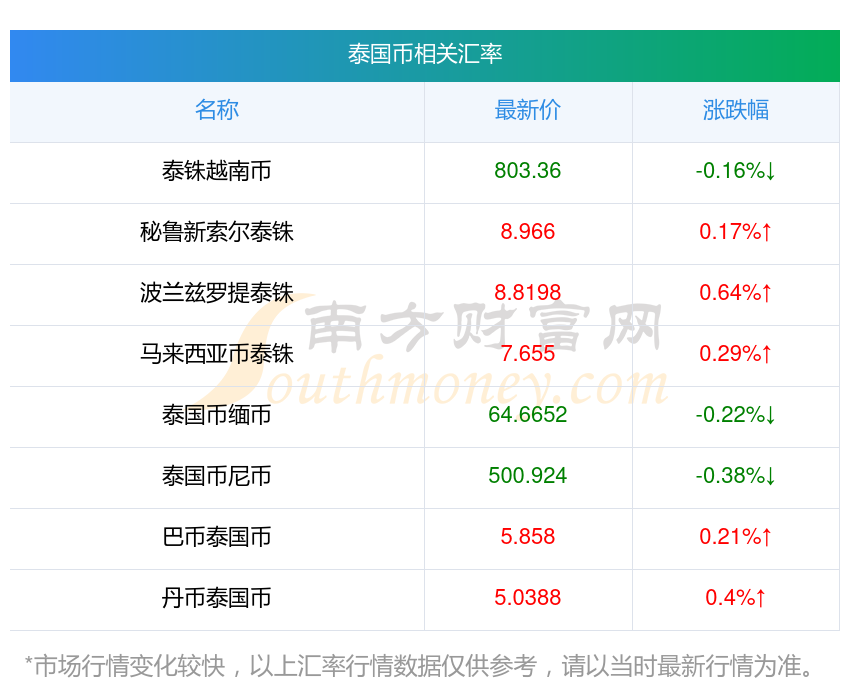Click the change value 0.29%↑
The width and height of the screenshot is (850, 698).
736,354
